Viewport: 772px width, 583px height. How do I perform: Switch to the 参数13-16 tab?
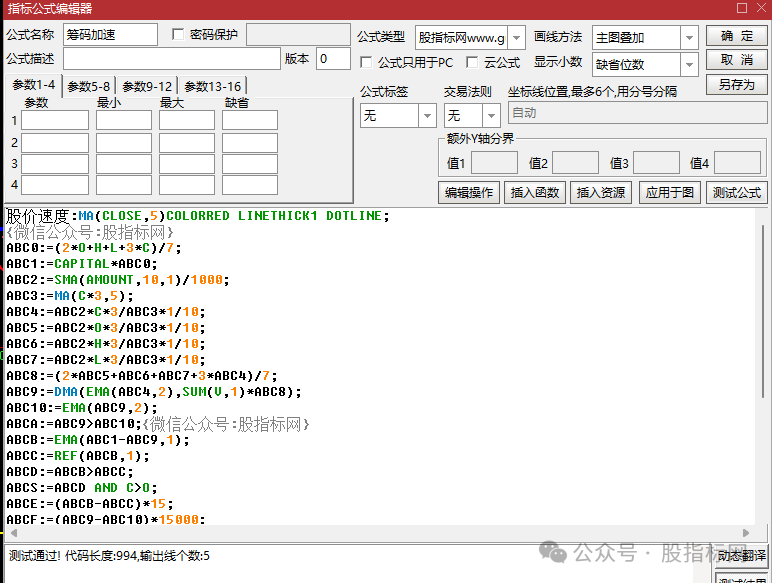point(213,87)
